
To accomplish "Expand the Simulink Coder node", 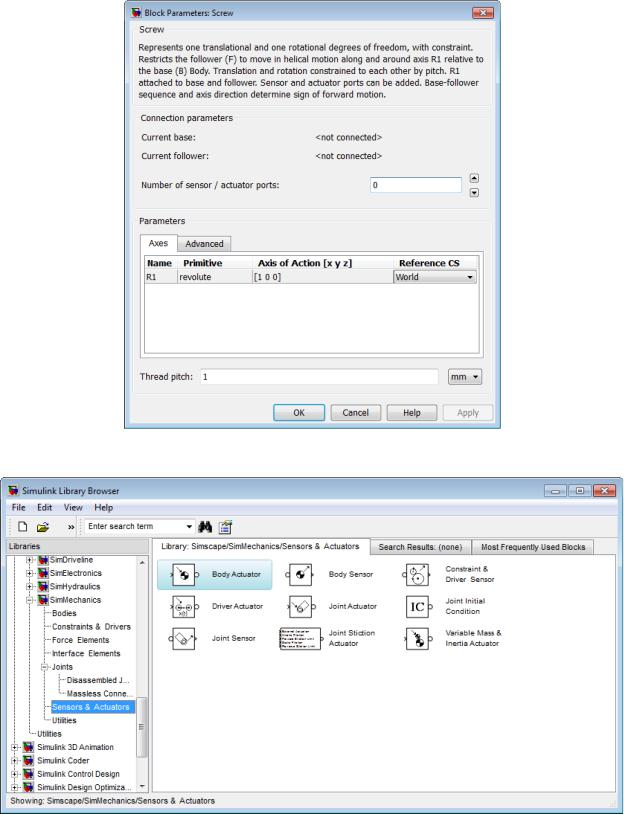I will 15,761.
